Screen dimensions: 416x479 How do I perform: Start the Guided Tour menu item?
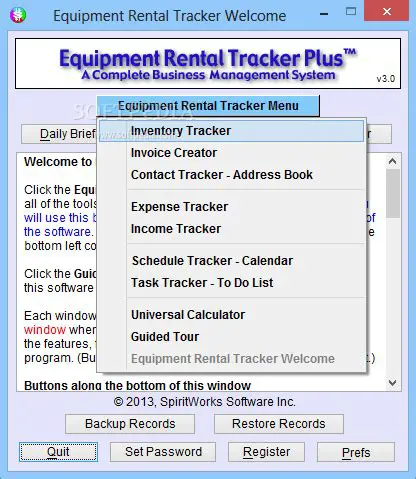[x=231, y=337]
